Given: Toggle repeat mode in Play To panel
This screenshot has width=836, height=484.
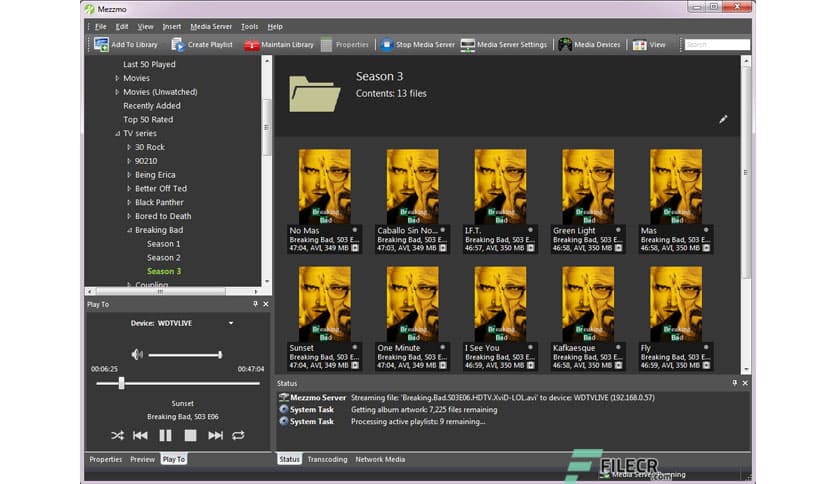Looking at the screenshot, I should [x=238, y=435].
